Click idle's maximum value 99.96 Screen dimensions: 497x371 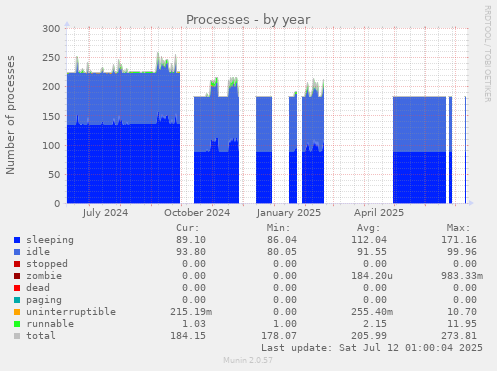(462, 252)
